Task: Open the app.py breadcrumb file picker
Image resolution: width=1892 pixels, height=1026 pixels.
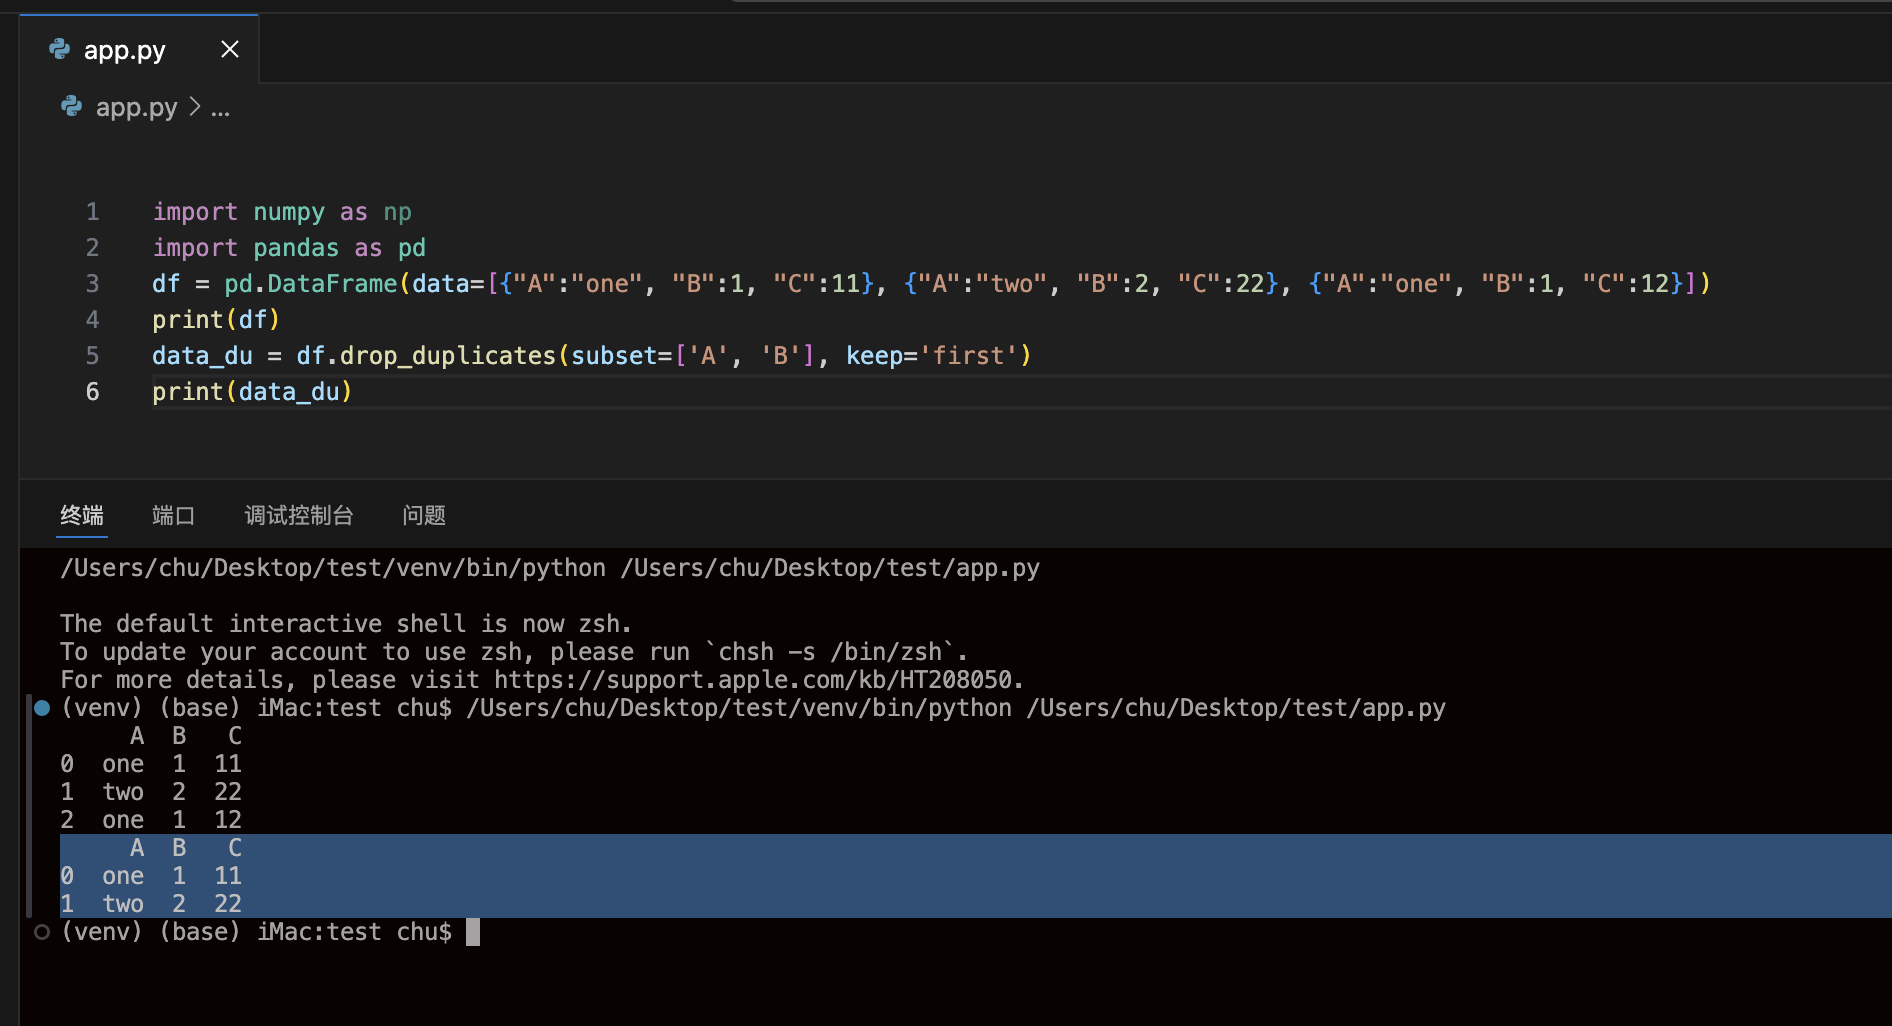Action: [136, 107]
